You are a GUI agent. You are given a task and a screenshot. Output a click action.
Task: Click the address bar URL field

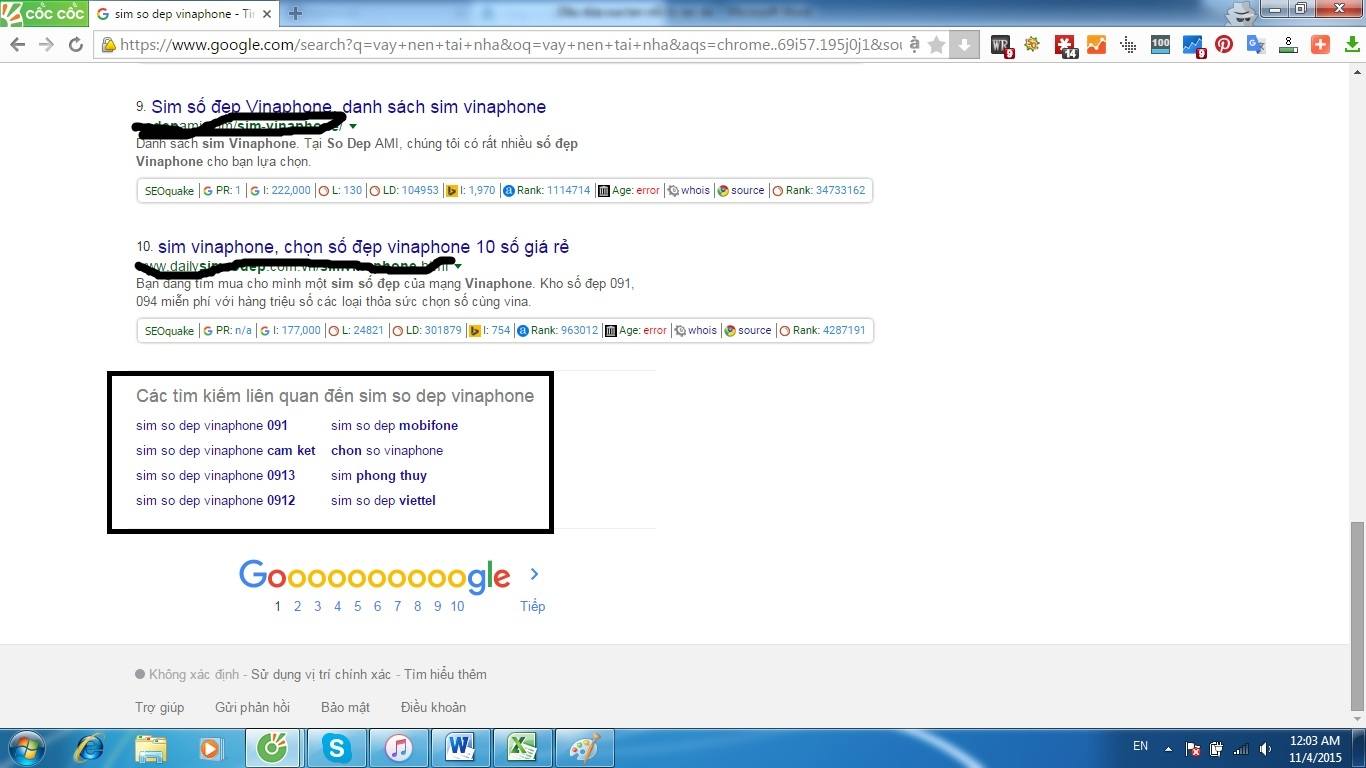(510, 45)
